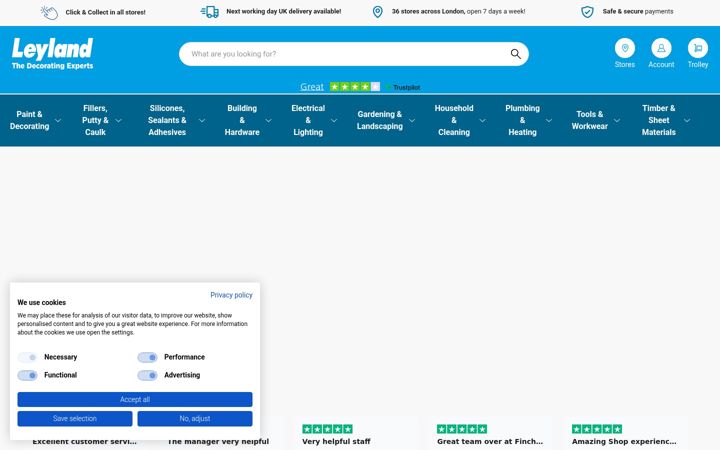
Task: Open the Tools & Workwear menu
Action: pyautogui.click(x=590, y=120)
